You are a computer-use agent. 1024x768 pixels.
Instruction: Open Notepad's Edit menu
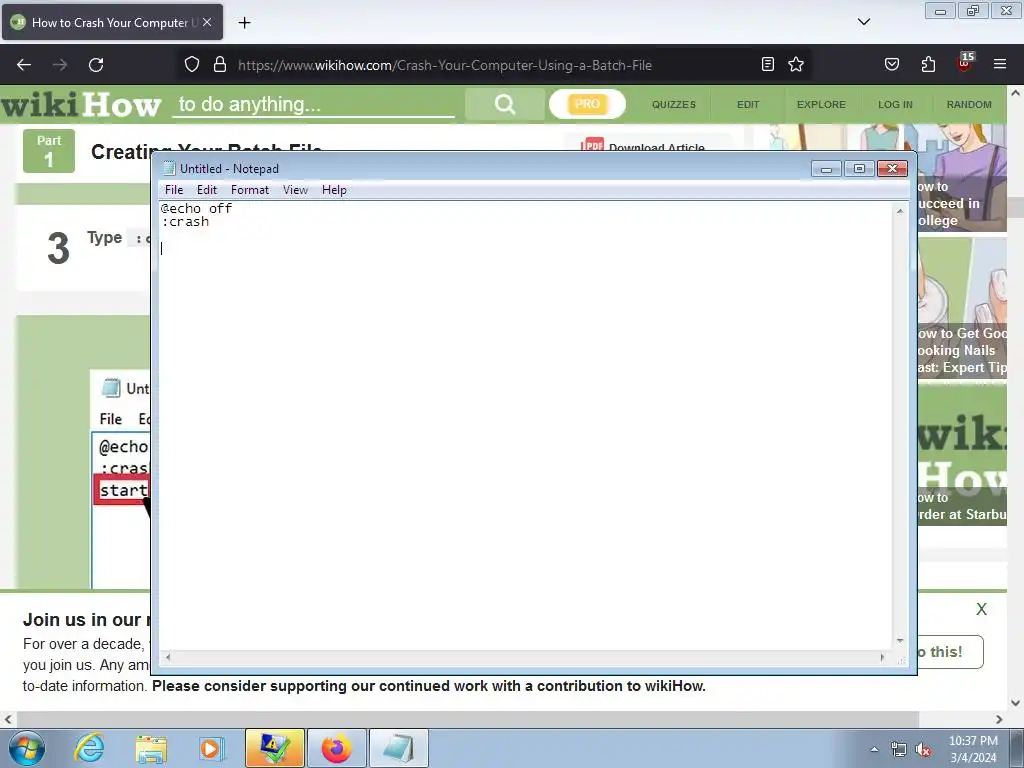(206, 190)
